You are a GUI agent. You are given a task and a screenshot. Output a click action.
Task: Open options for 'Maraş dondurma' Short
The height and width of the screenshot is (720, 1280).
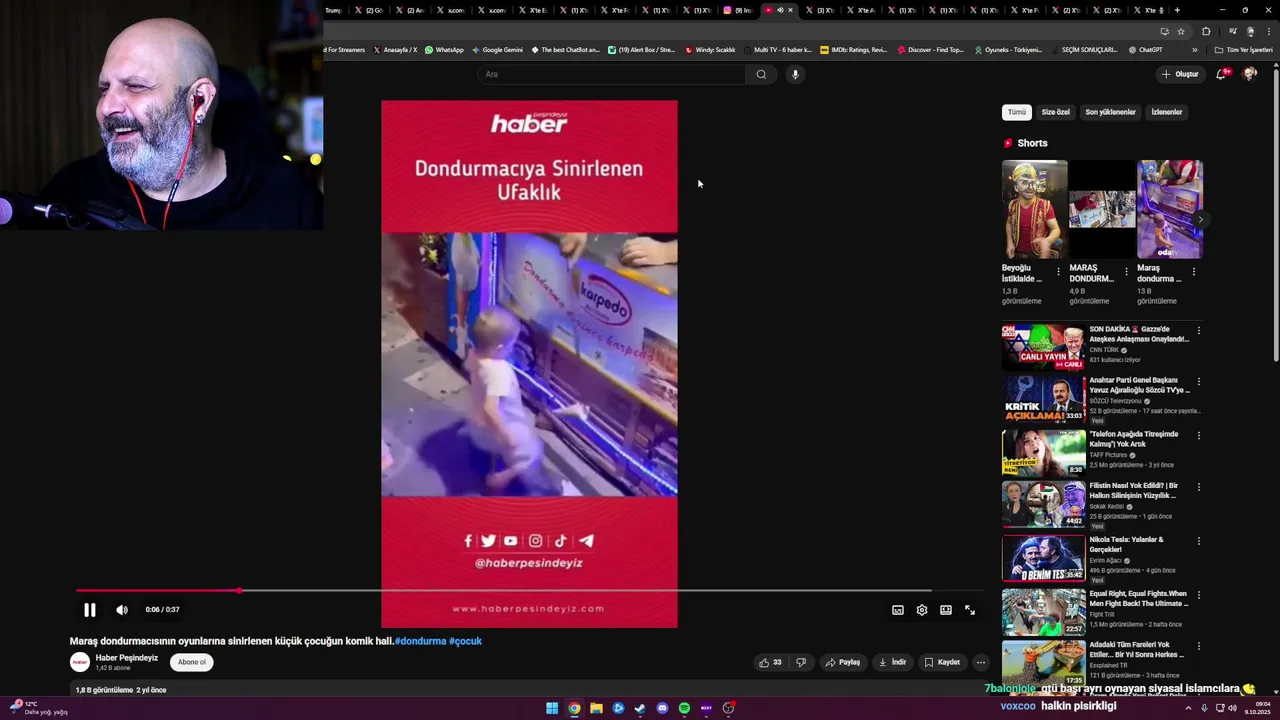(x=1193, y=272)
